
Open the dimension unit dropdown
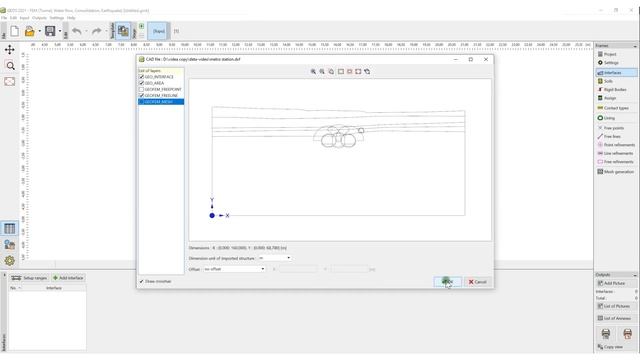[x=275, y=258]
